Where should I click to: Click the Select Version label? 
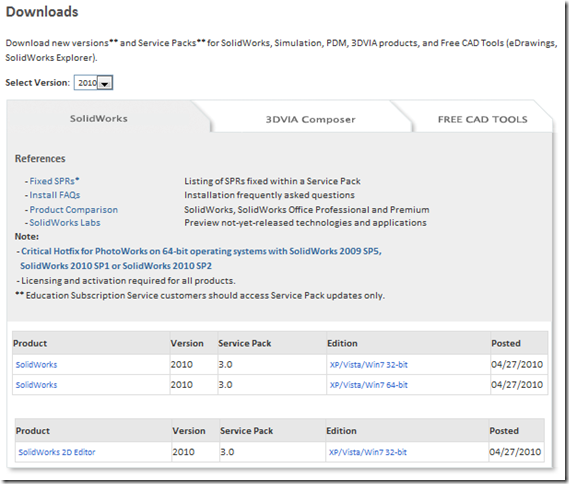37,83
